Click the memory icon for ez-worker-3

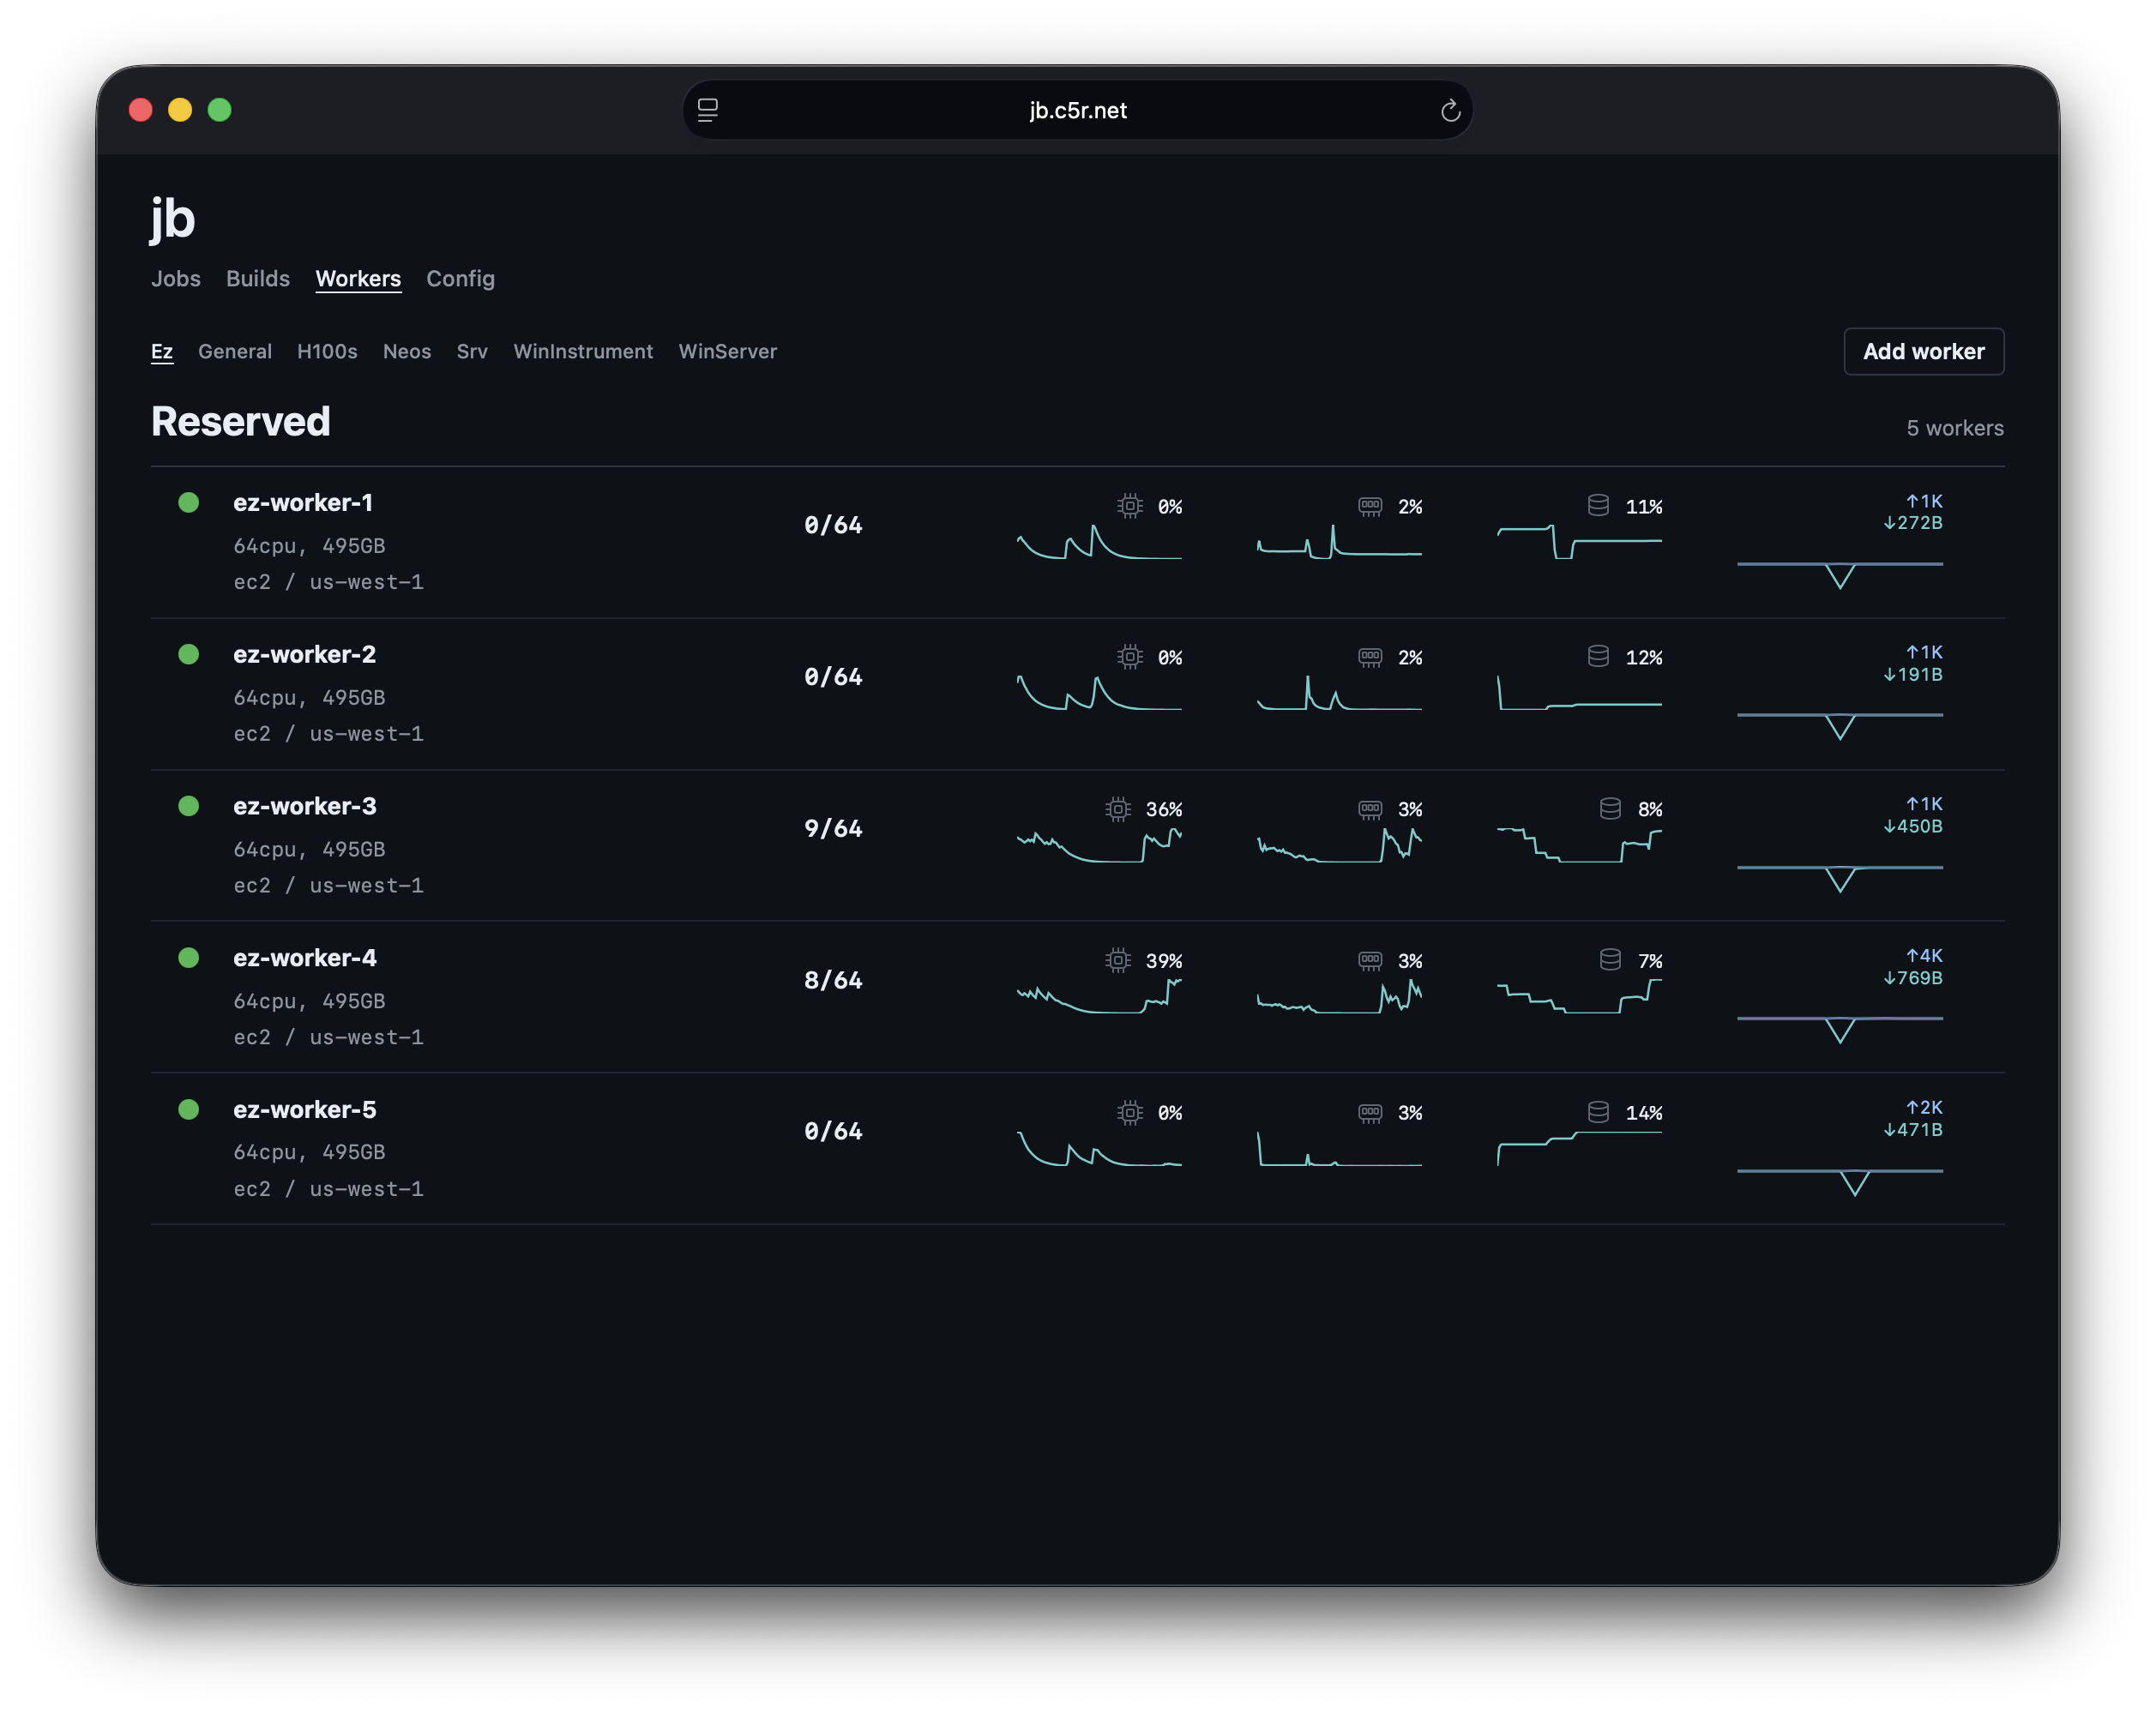pyautogui.click(x=1370, y=809)
